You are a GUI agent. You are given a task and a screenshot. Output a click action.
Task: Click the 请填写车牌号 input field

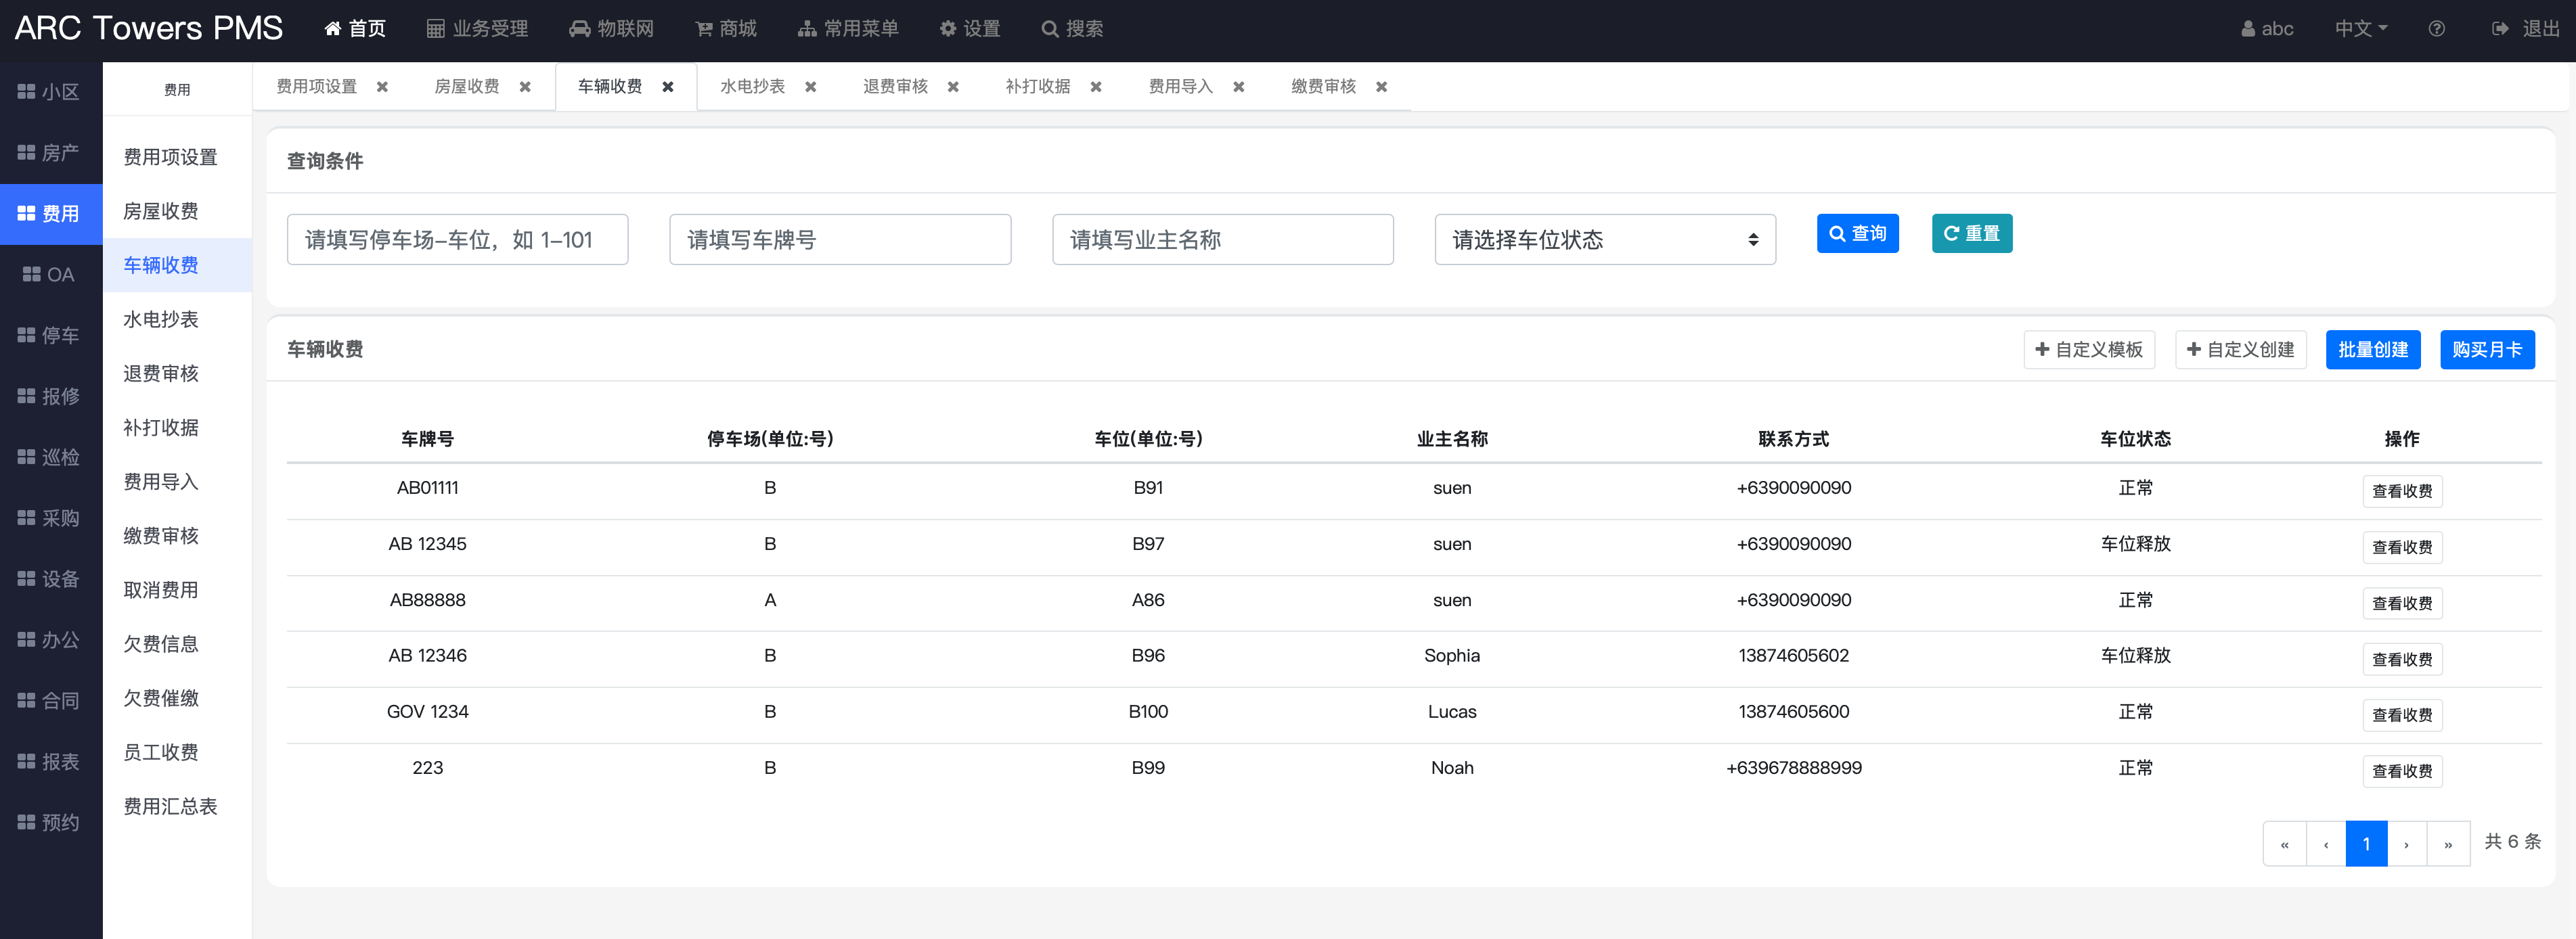pyautogui.click(x=840, y=240)
